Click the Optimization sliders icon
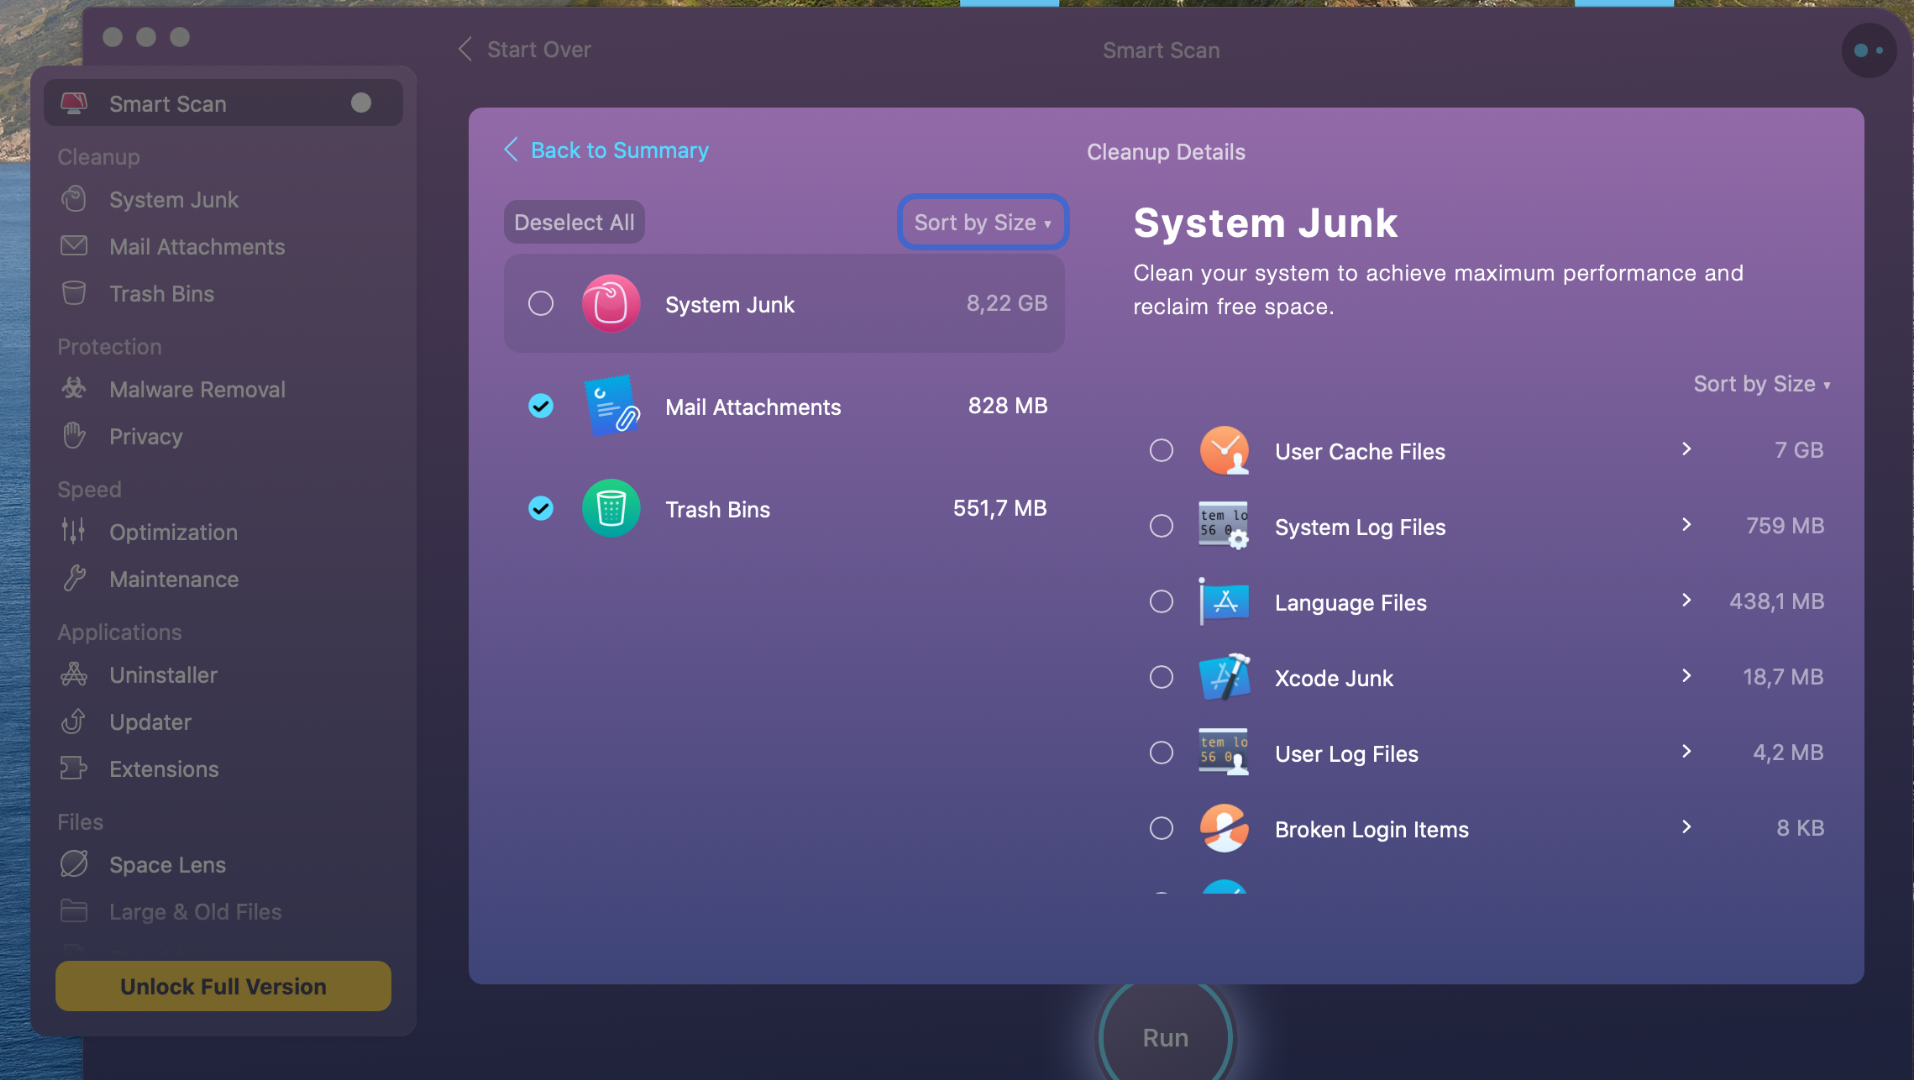The width and height of the screenshot is (1914, 1080). click(74, 531)
